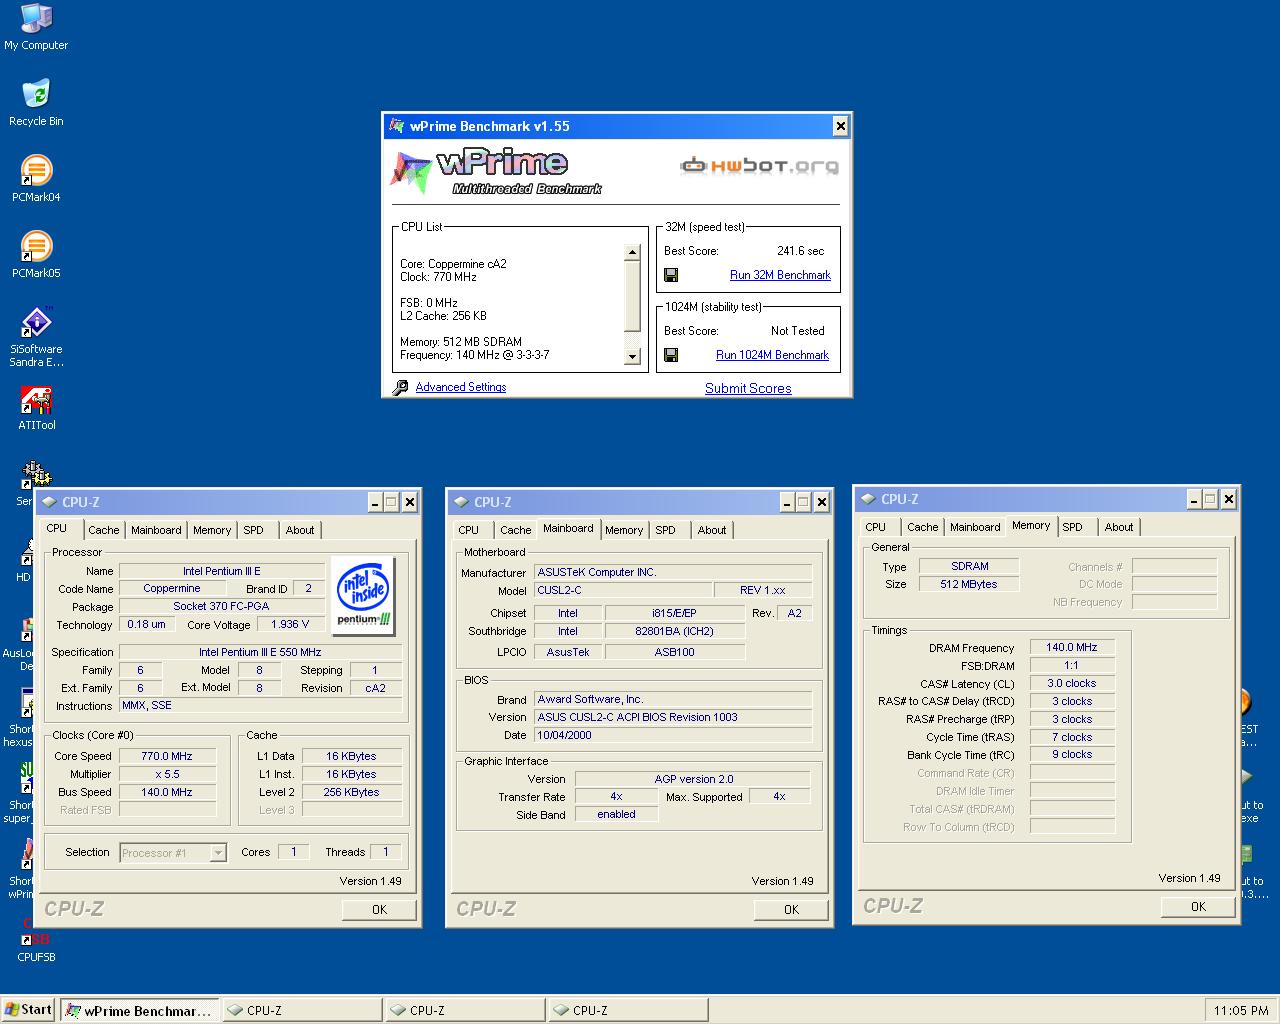Viewport: 1280px width, 1024px height.
Task: Select CPU tab in the Mainboard CPU-Z window
Action: tap(469, 530)
